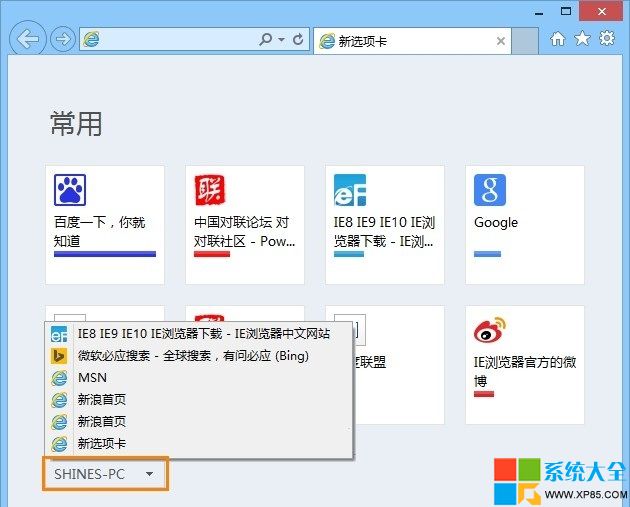Click the IE logo in address bar
630x507 pixels.
point(92,39)
